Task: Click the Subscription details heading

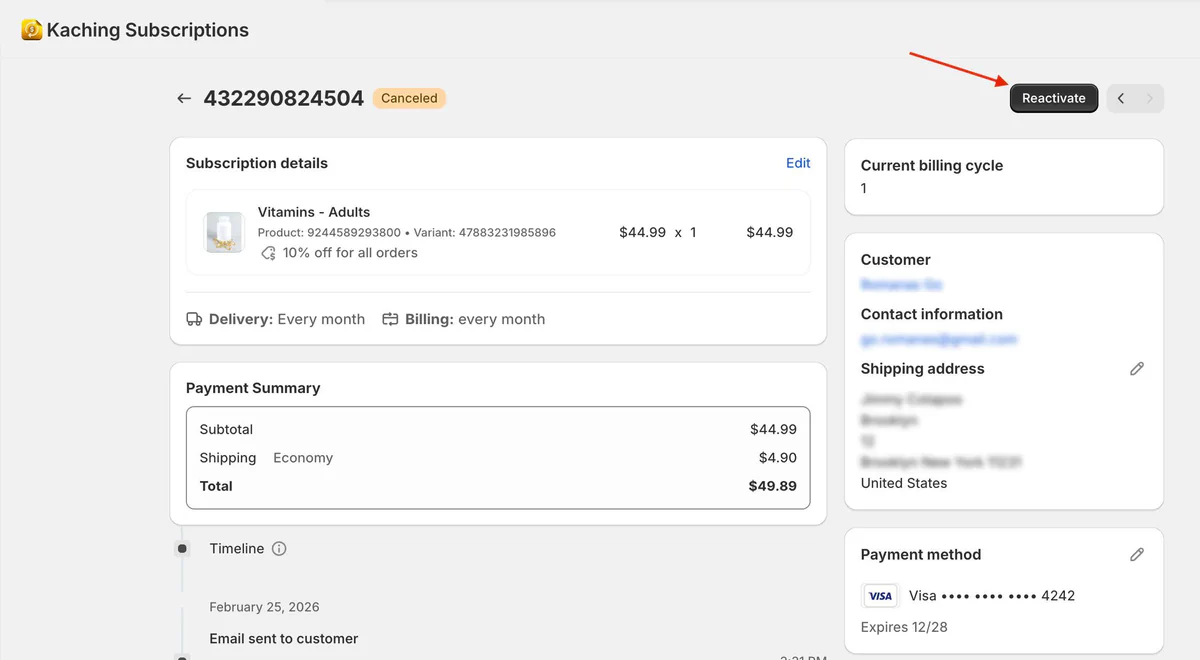Action: coord(257,163)
